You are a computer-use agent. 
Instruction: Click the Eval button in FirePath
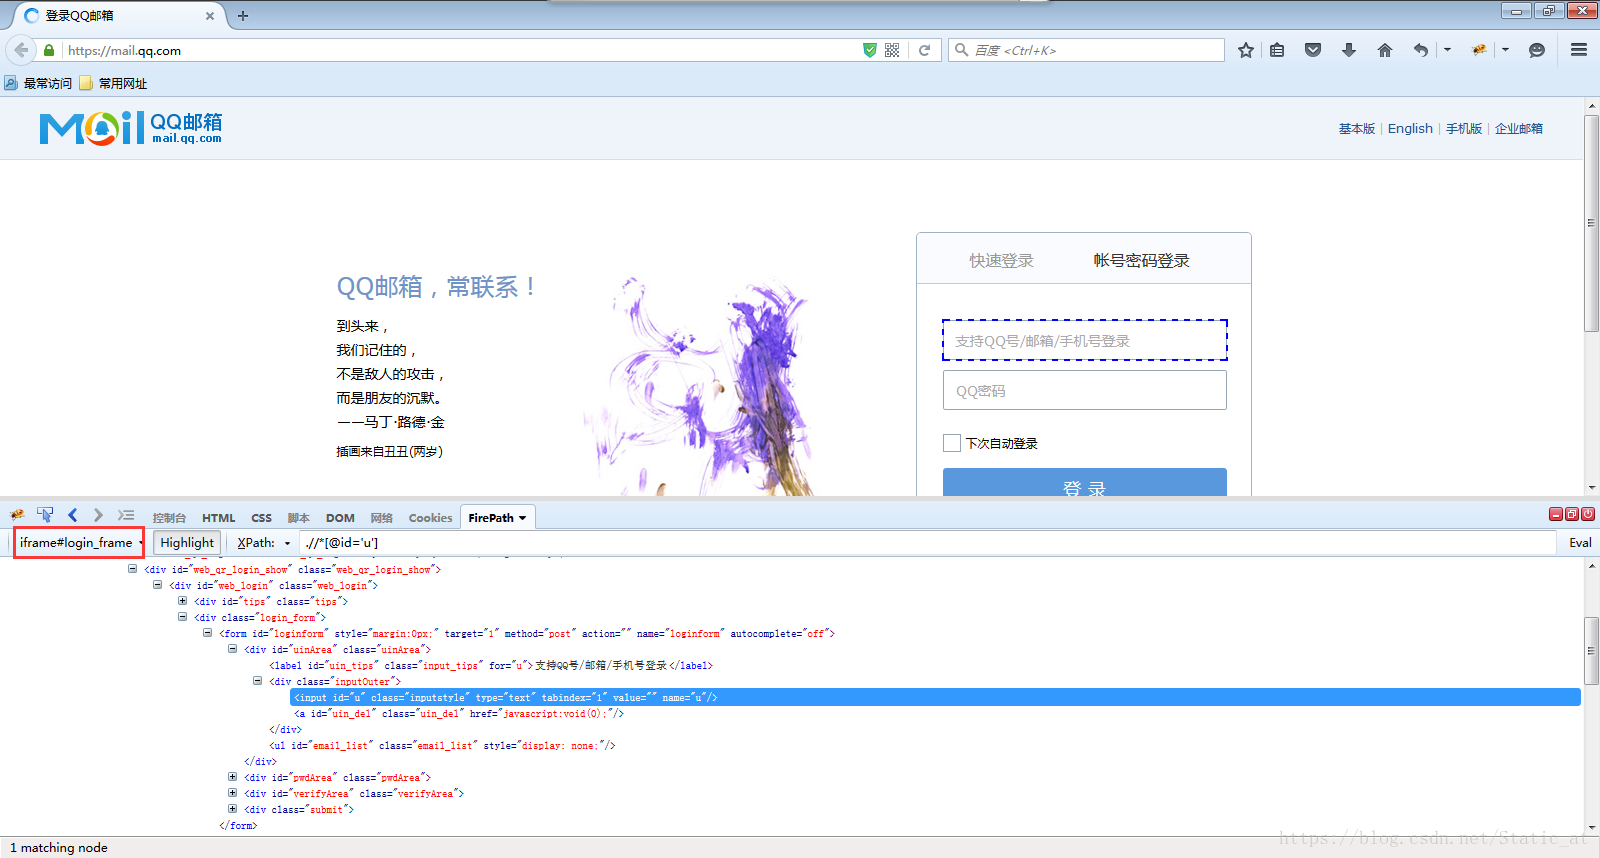1580,543
